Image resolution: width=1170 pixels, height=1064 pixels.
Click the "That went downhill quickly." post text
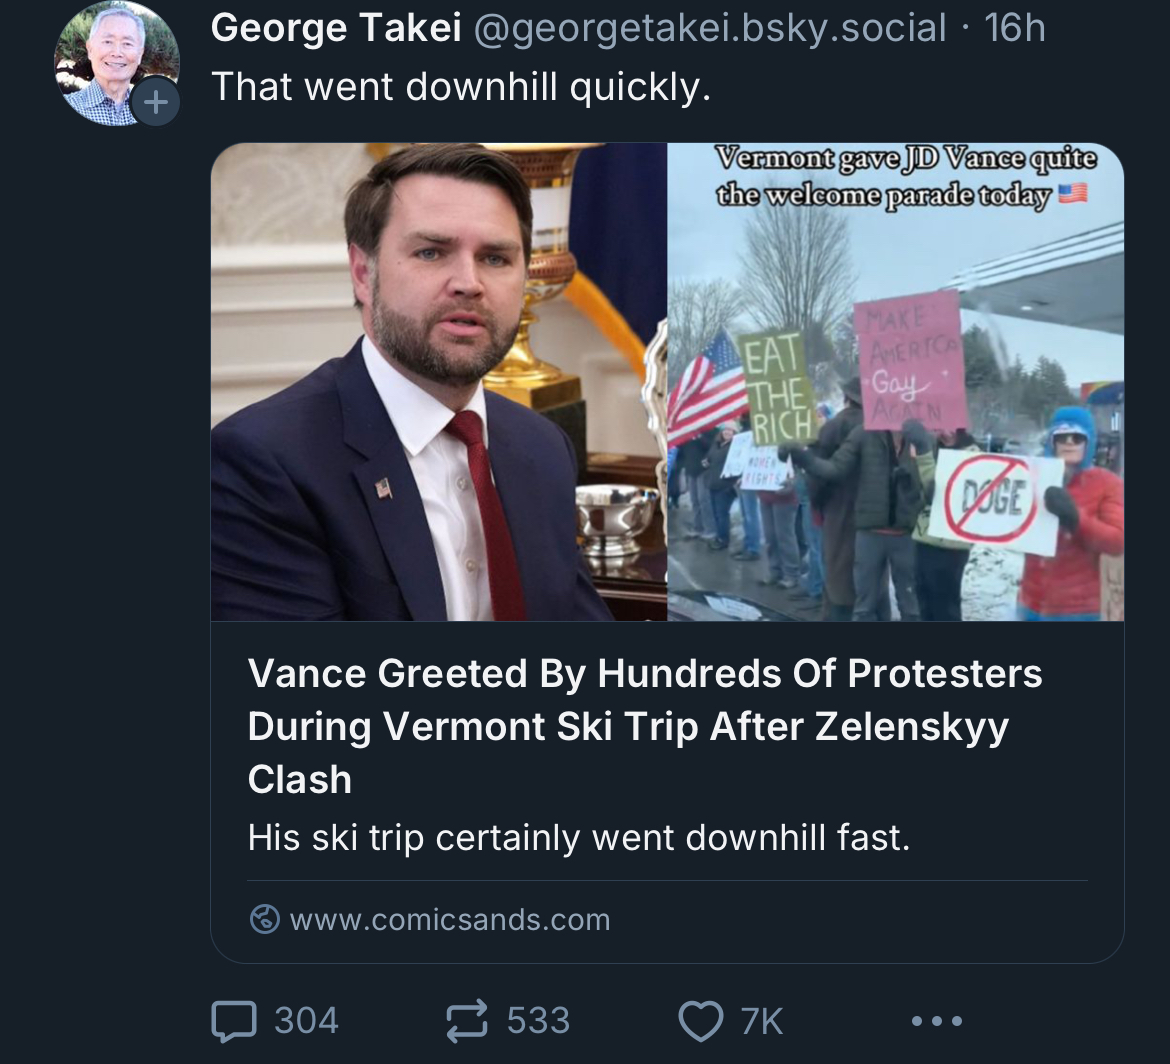[x=461, y=87]
